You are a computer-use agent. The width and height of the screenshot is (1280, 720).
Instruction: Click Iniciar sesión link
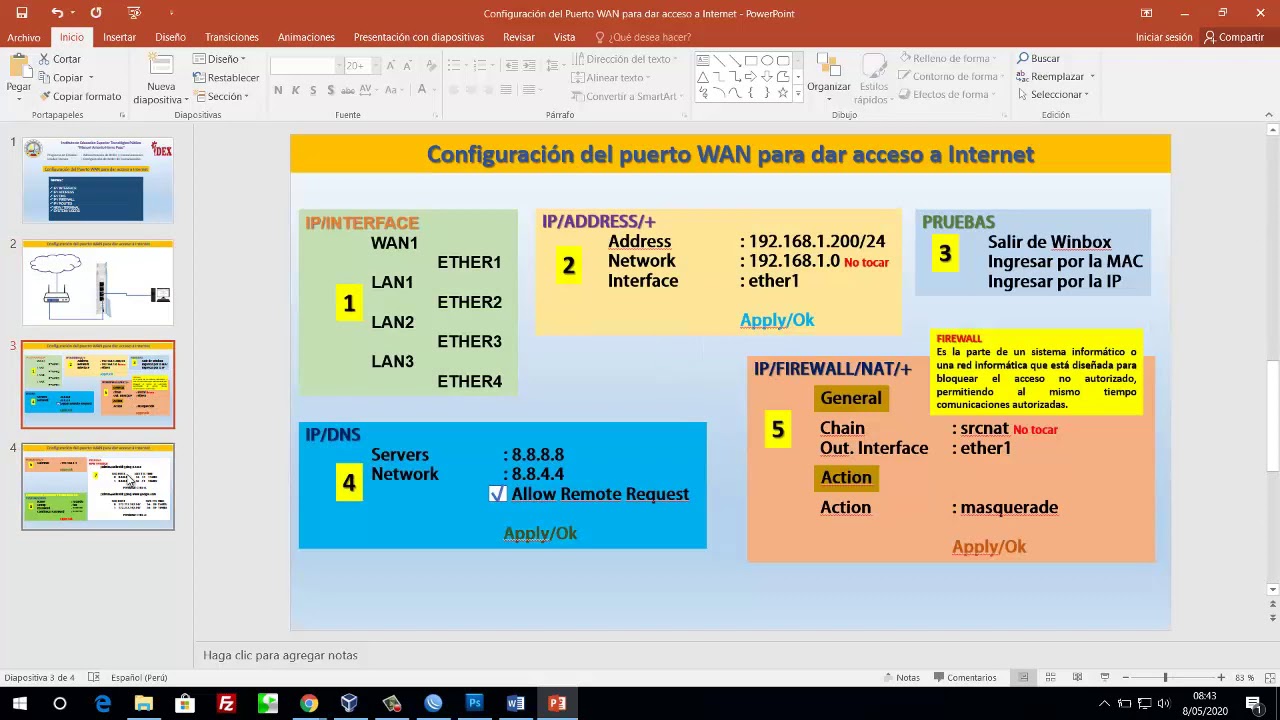[1164, 37]
